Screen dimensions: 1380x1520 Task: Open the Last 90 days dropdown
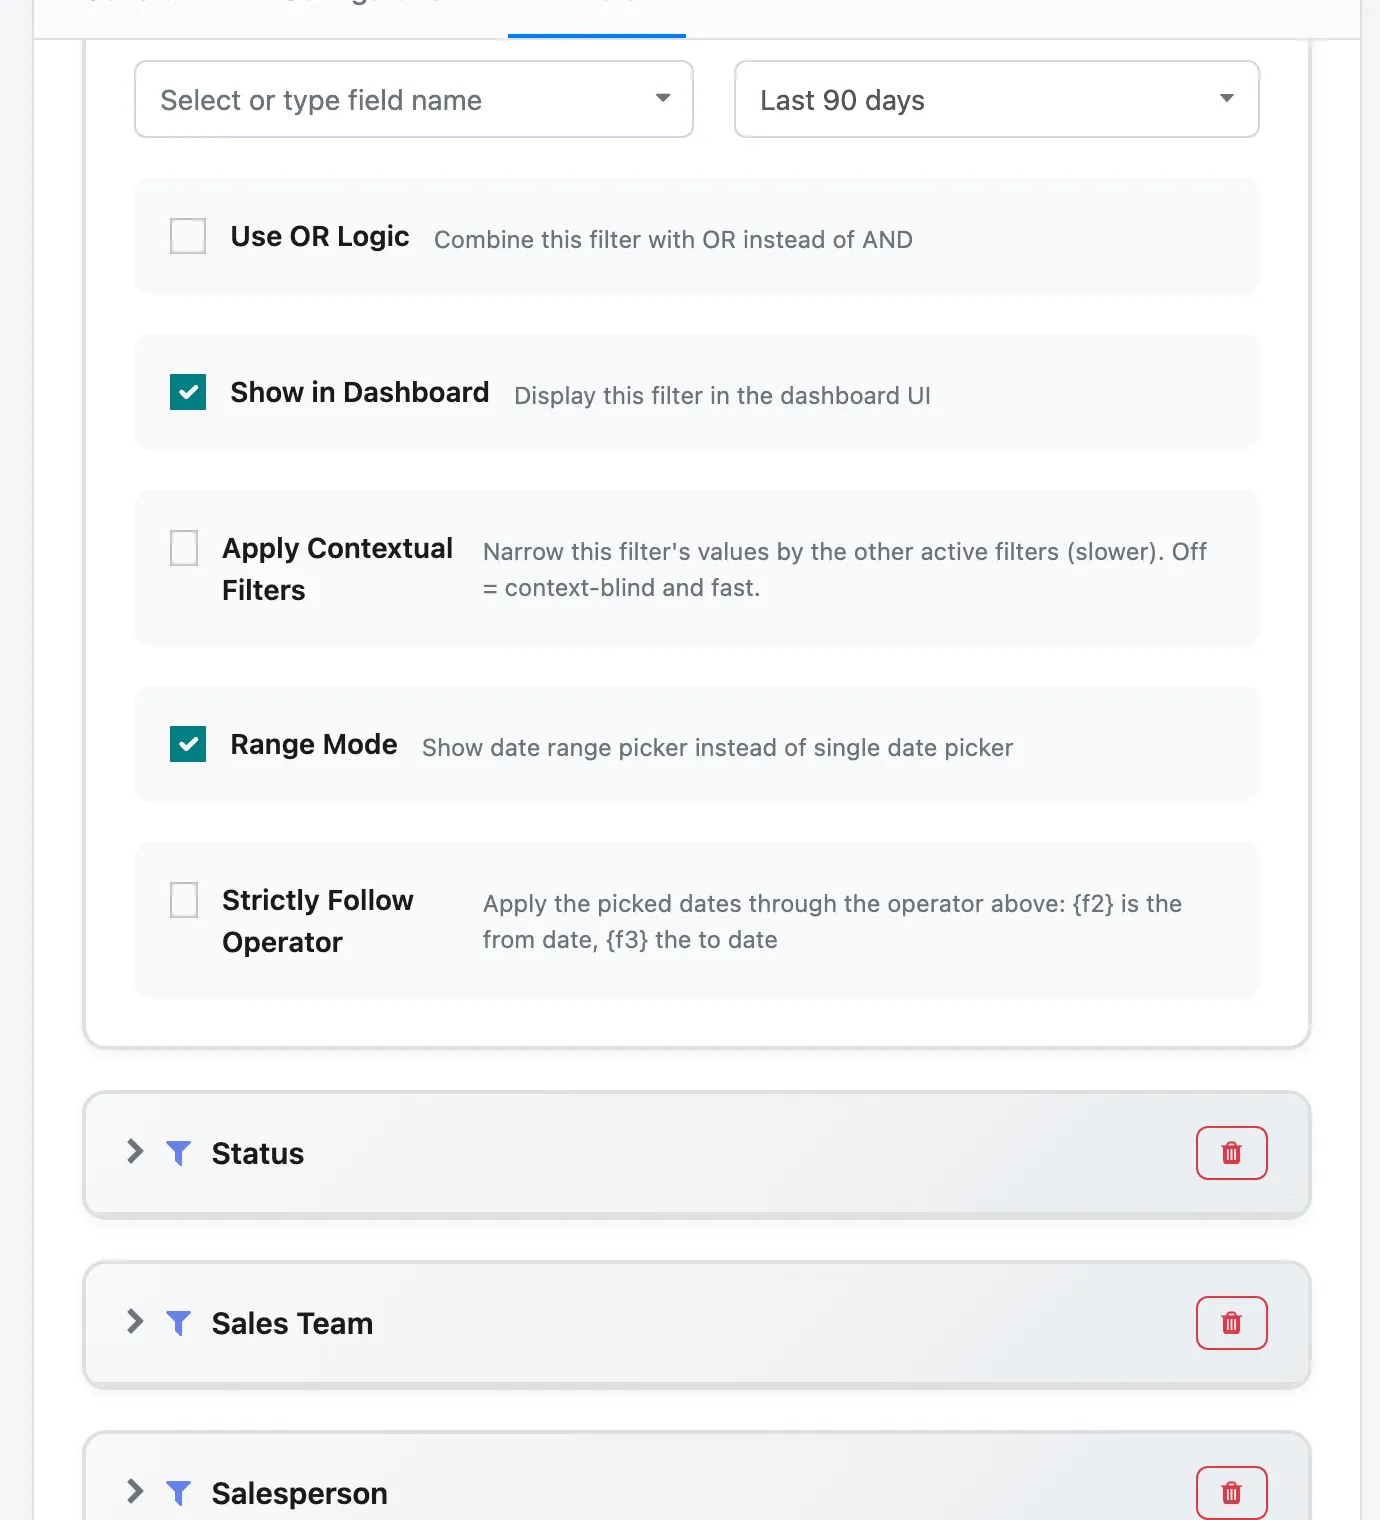coord(997,99)
